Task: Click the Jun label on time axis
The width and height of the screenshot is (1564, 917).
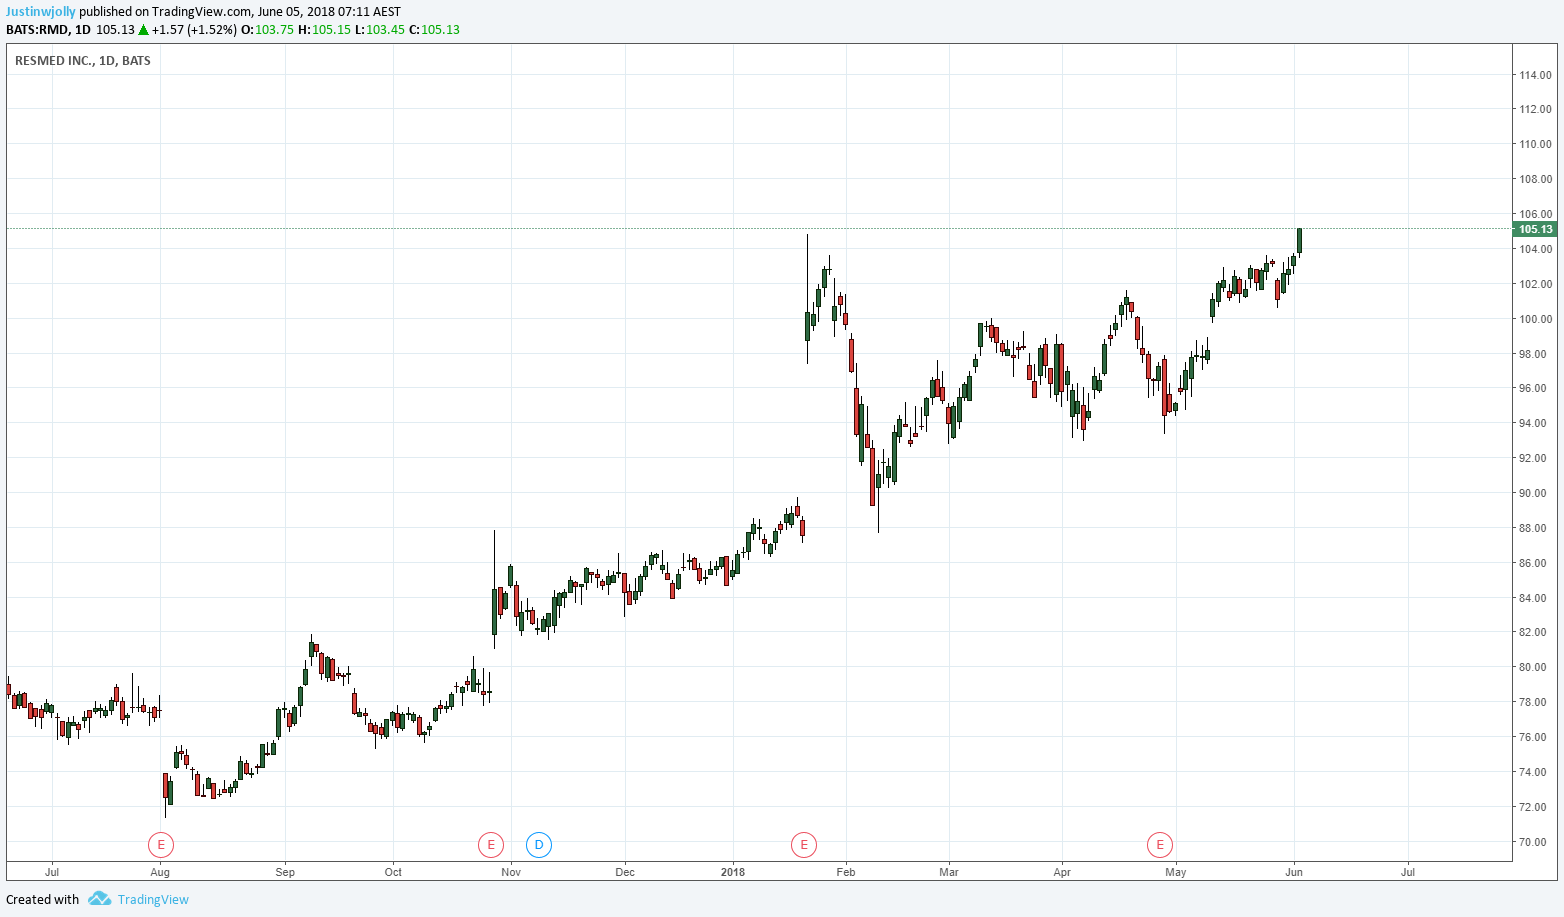Action: pos(1294,872)
